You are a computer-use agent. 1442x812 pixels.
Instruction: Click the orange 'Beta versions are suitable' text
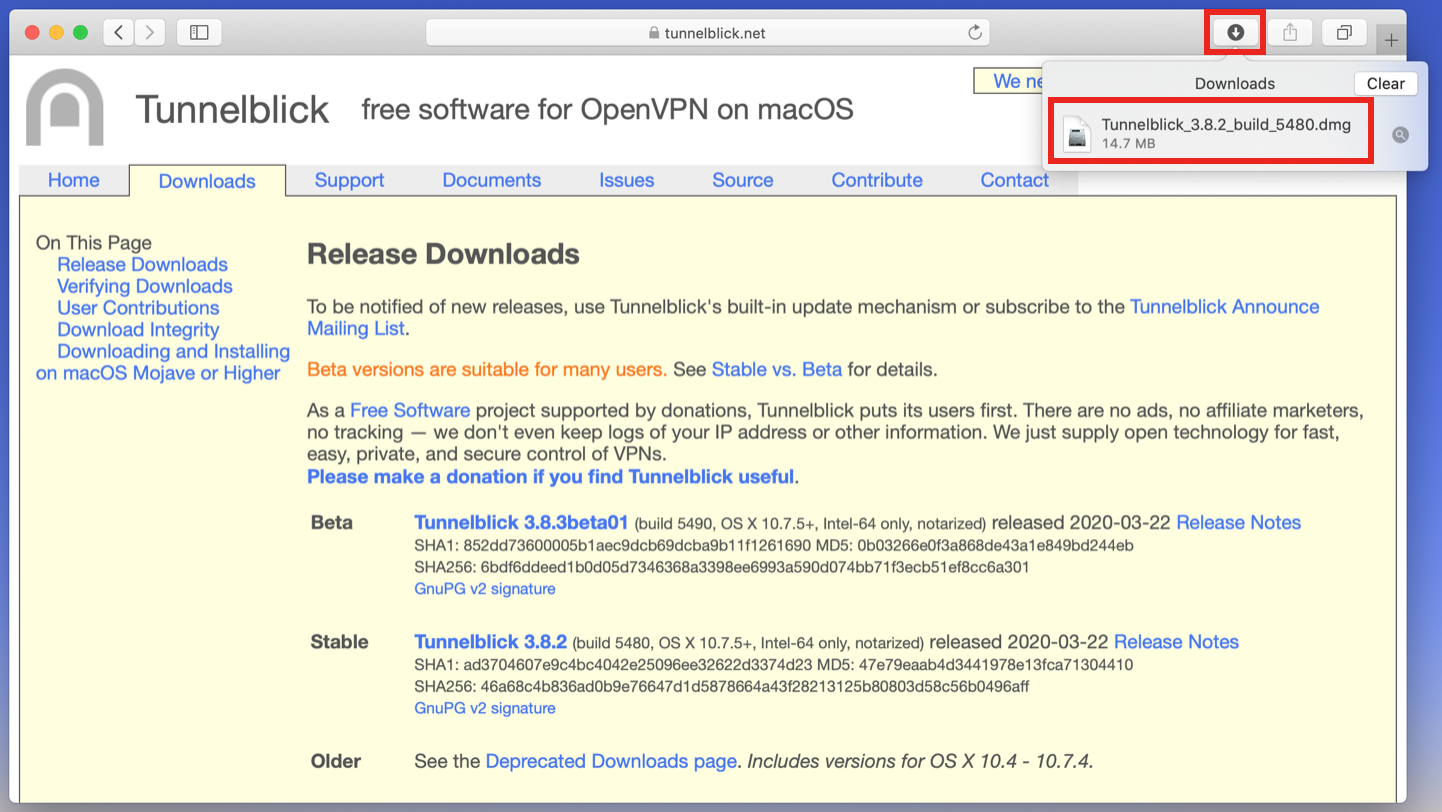click(487, 370)
